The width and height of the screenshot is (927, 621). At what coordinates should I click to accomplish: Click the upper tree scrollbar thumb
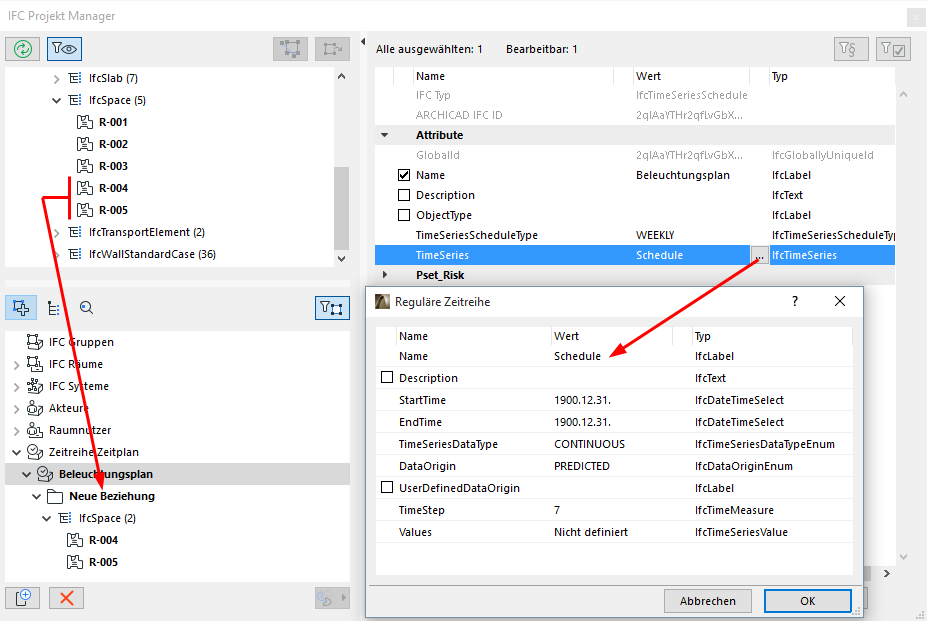pyautogui.click(x=341, y=208)
